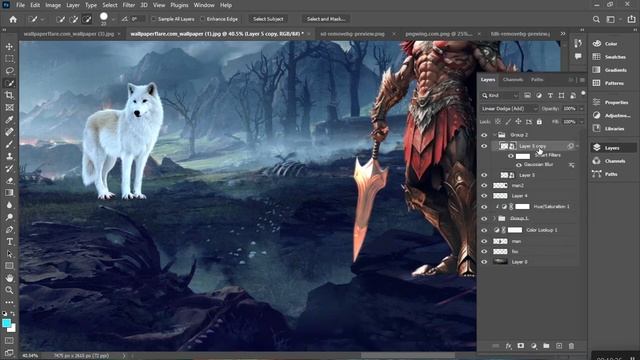Viewport: 640px width, 360px height.
Task: Create new fill or adjustment layer
Action: pos(533,346)
